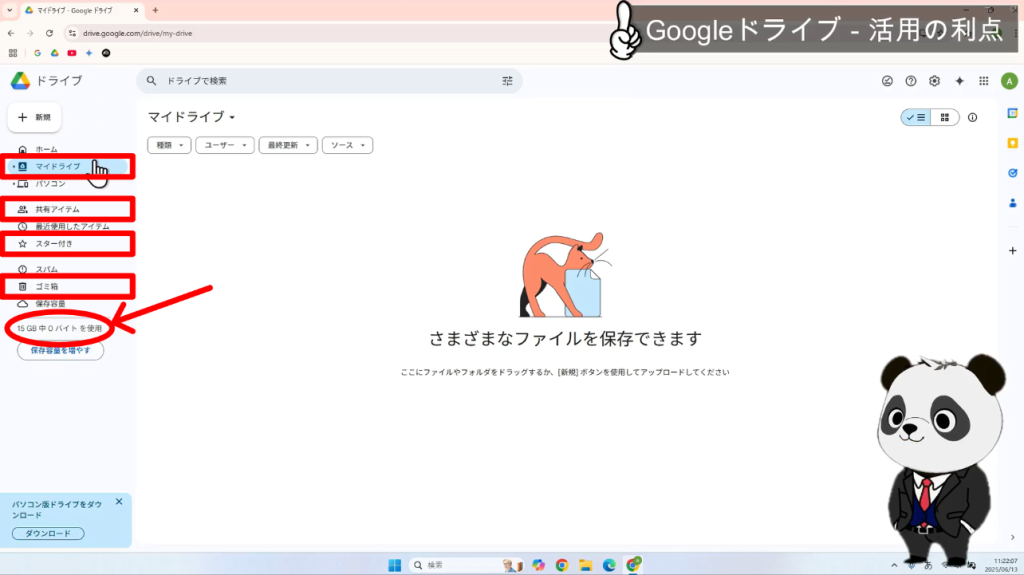
Task: Select マイドライブ in the sidebar
Action: click(68, 167)
